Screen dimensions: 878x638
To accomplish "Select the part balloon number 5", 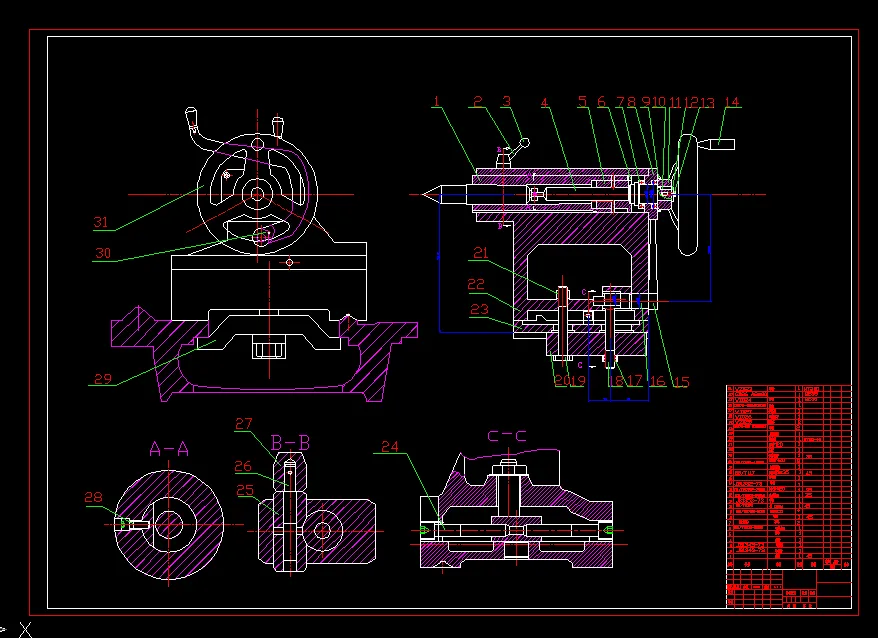I will pos(583,101).
